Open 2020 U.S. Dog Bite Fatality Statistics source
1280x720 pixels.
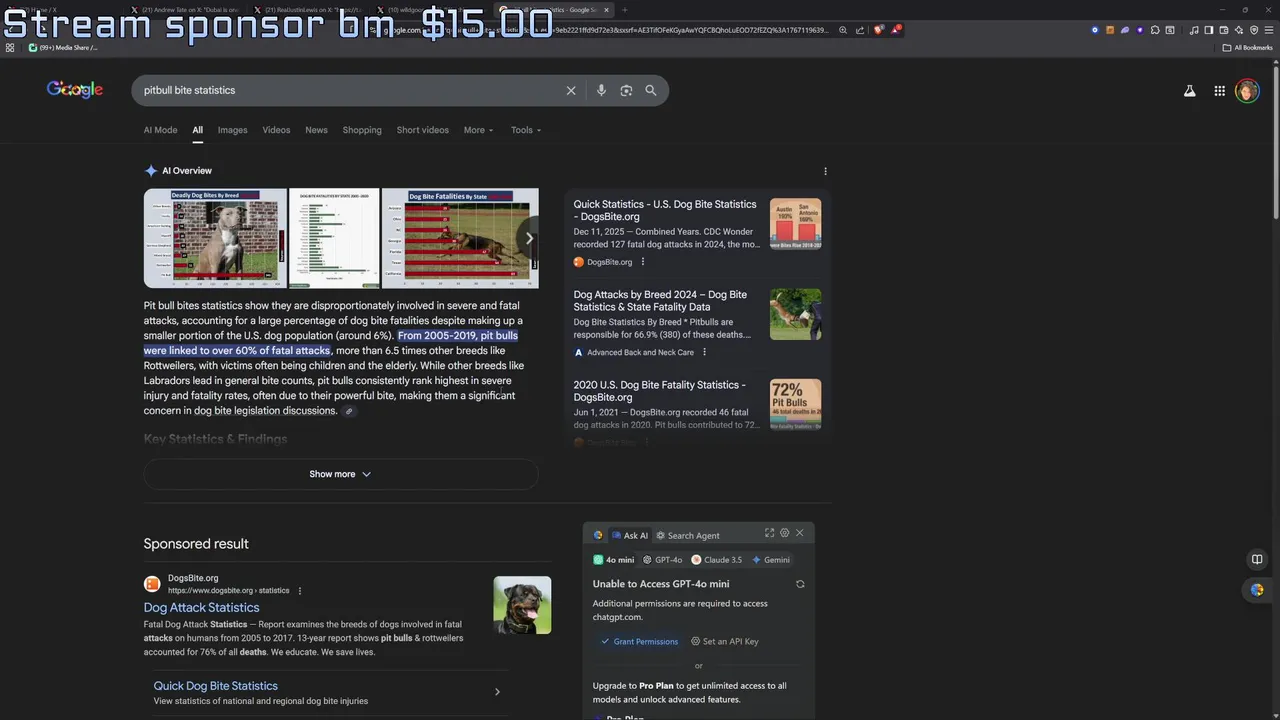(x=659, y=391)
